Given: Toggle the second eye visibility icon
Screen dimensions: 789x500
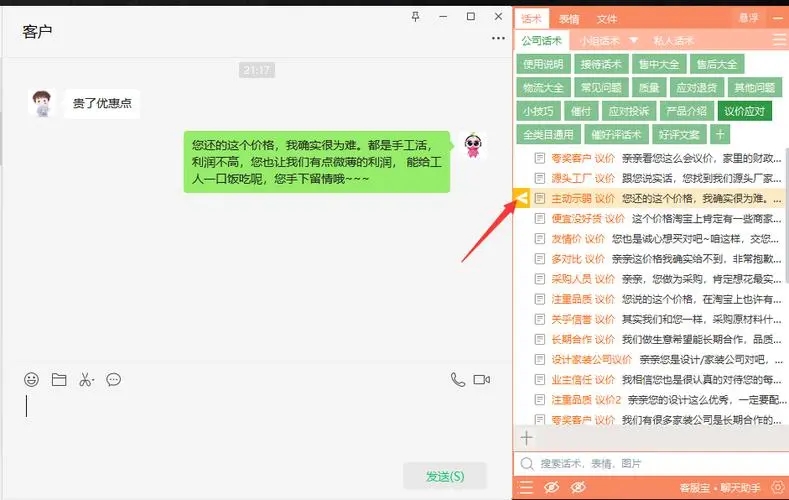Looking at the screenshot, I should point(577,487).
